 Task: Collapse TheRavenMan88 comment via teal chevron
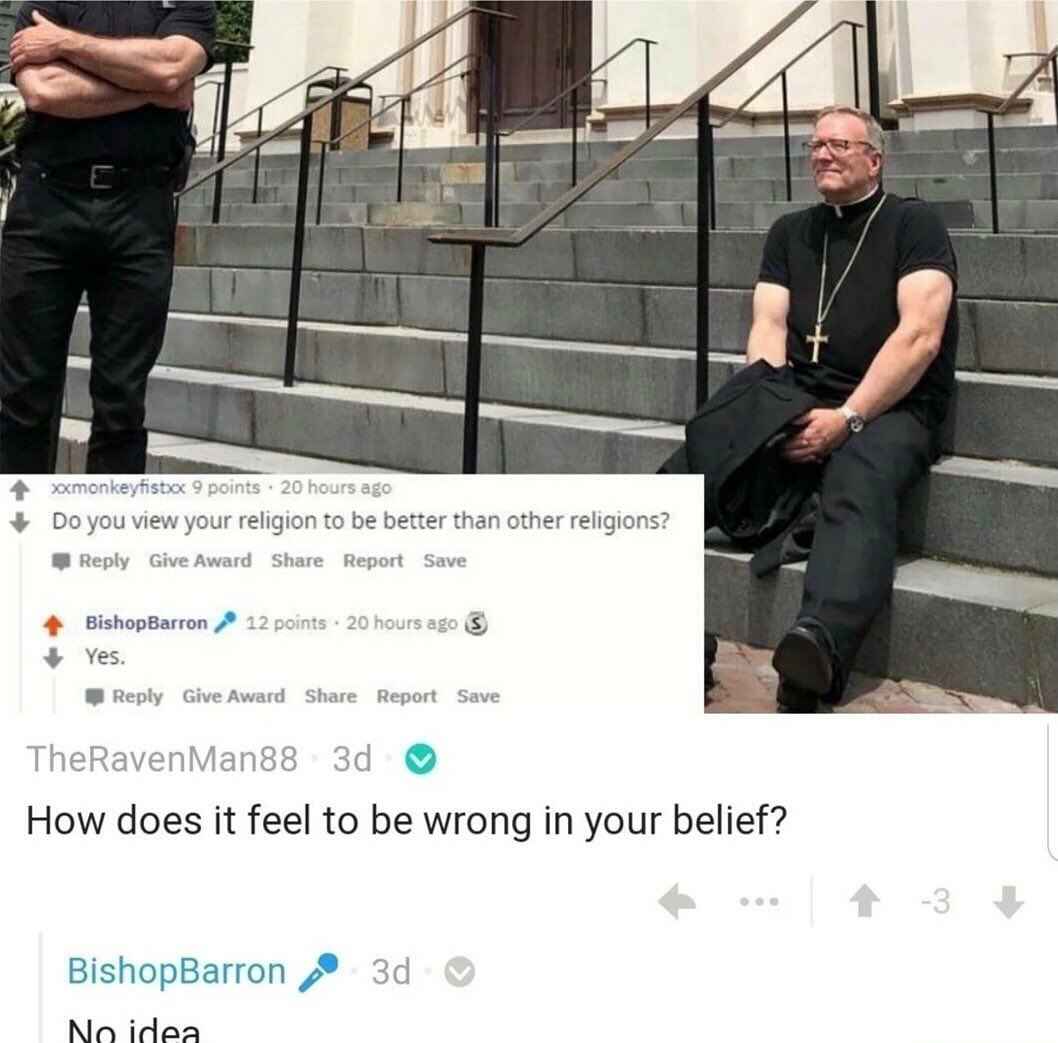[x=421, y=758]
